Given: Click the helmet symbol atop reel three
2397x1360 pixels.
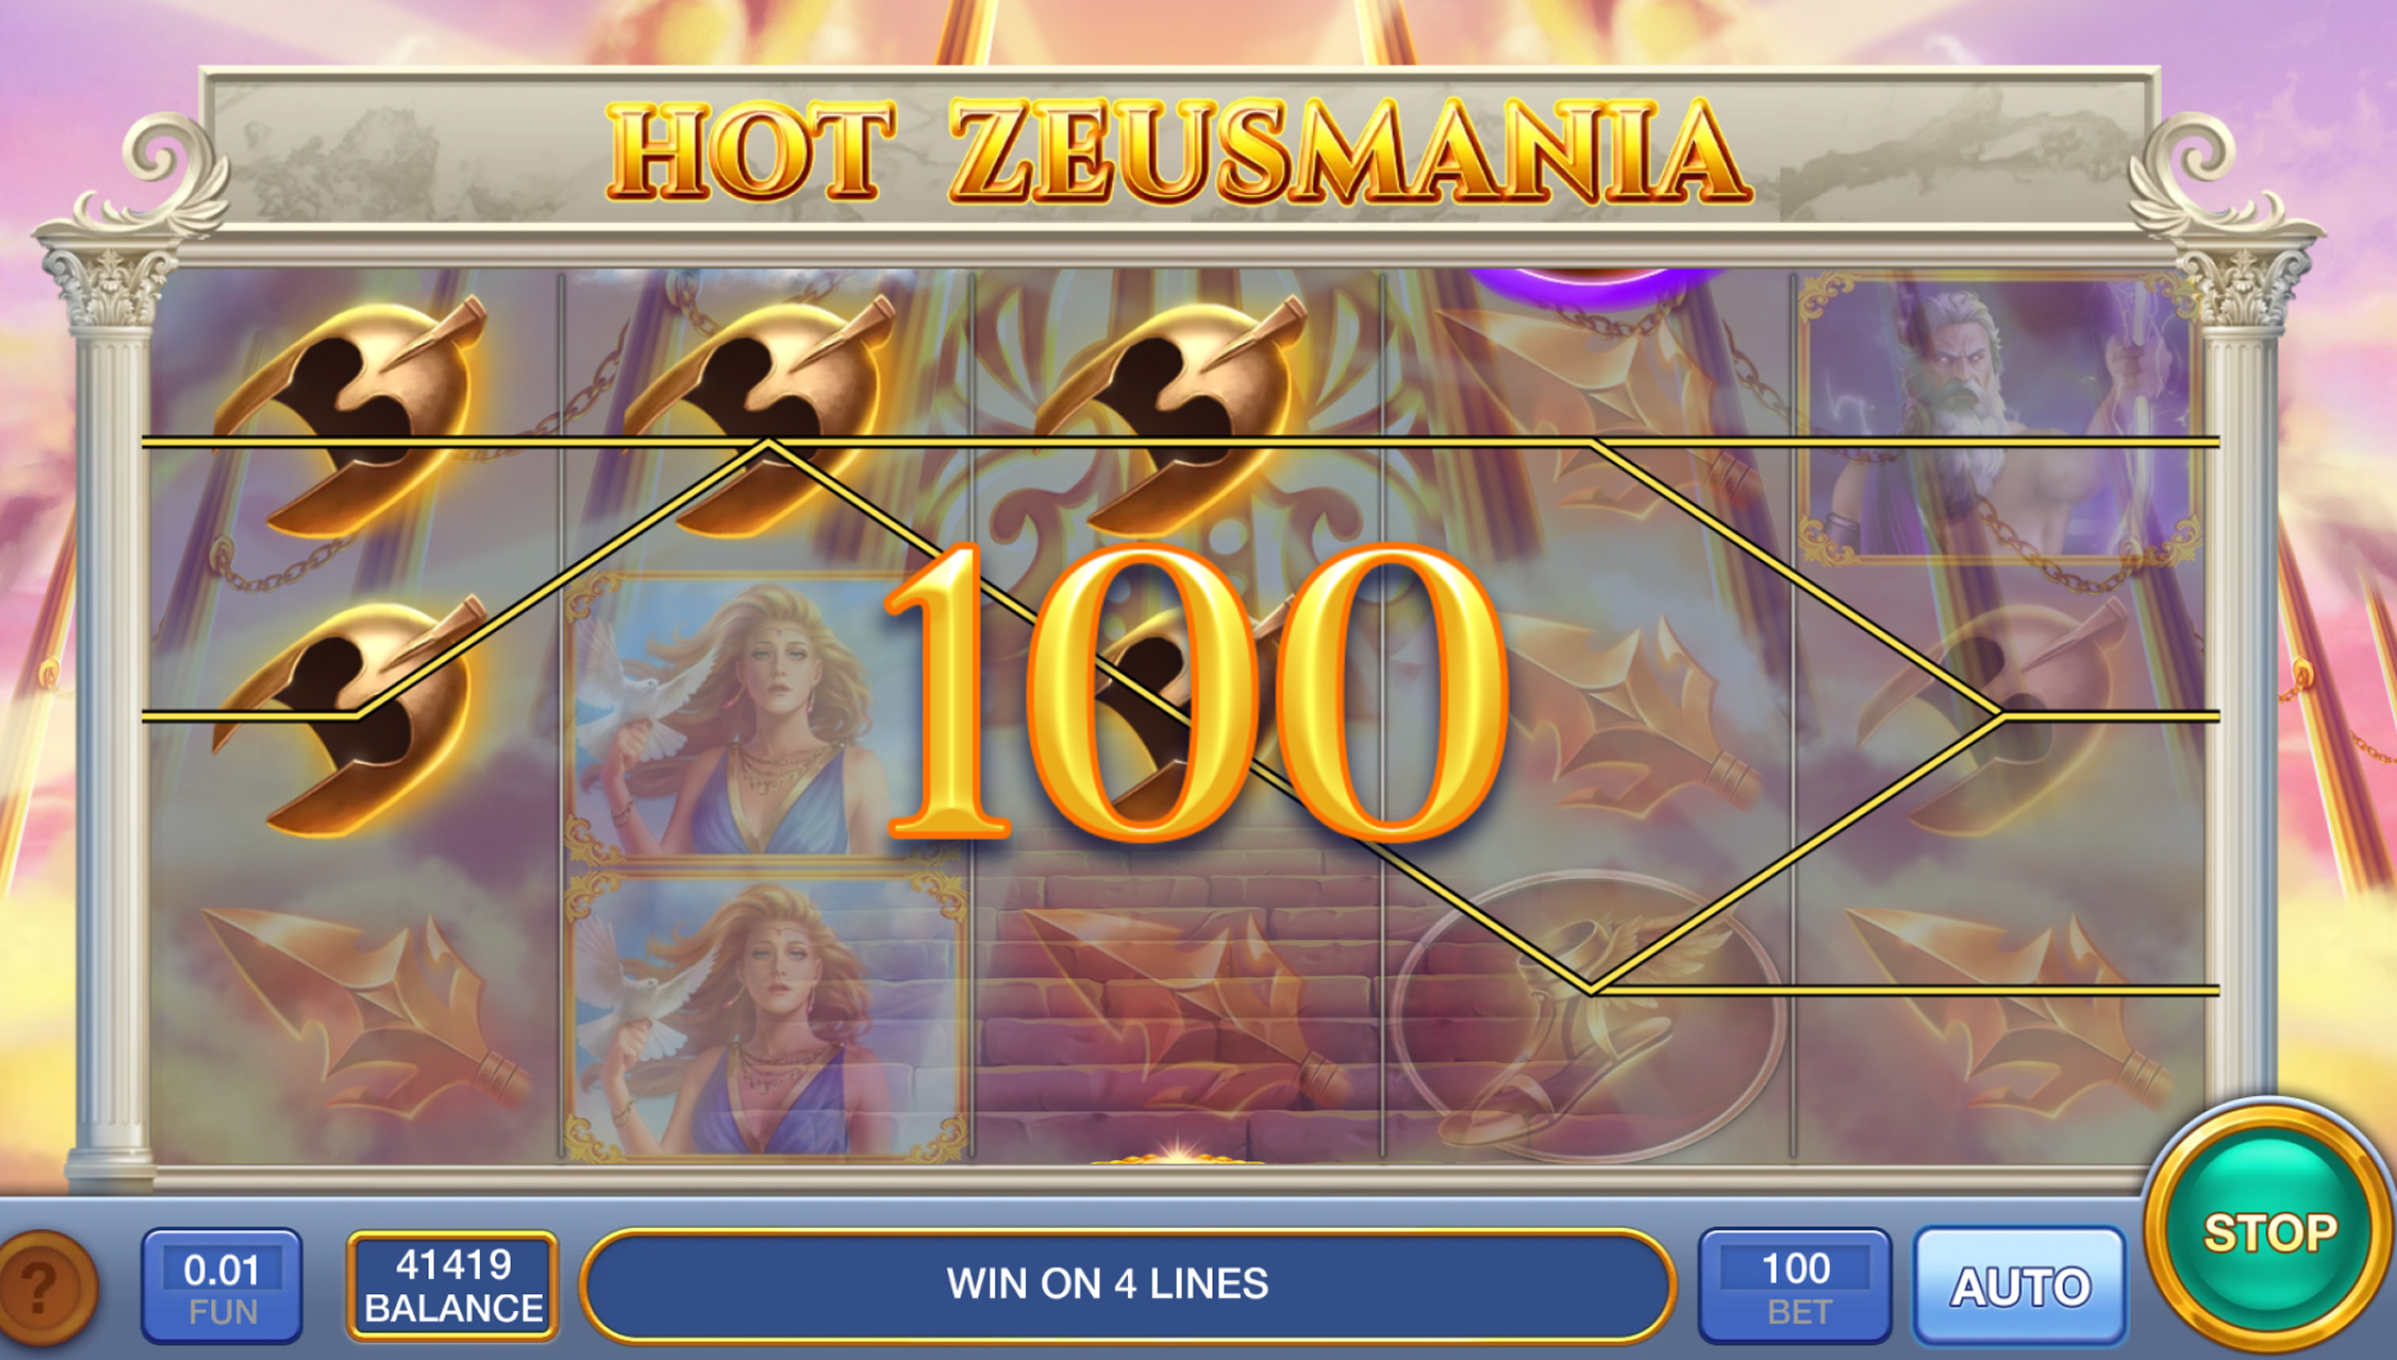Looking at the screenshot, I should (x=1172, y=415).
